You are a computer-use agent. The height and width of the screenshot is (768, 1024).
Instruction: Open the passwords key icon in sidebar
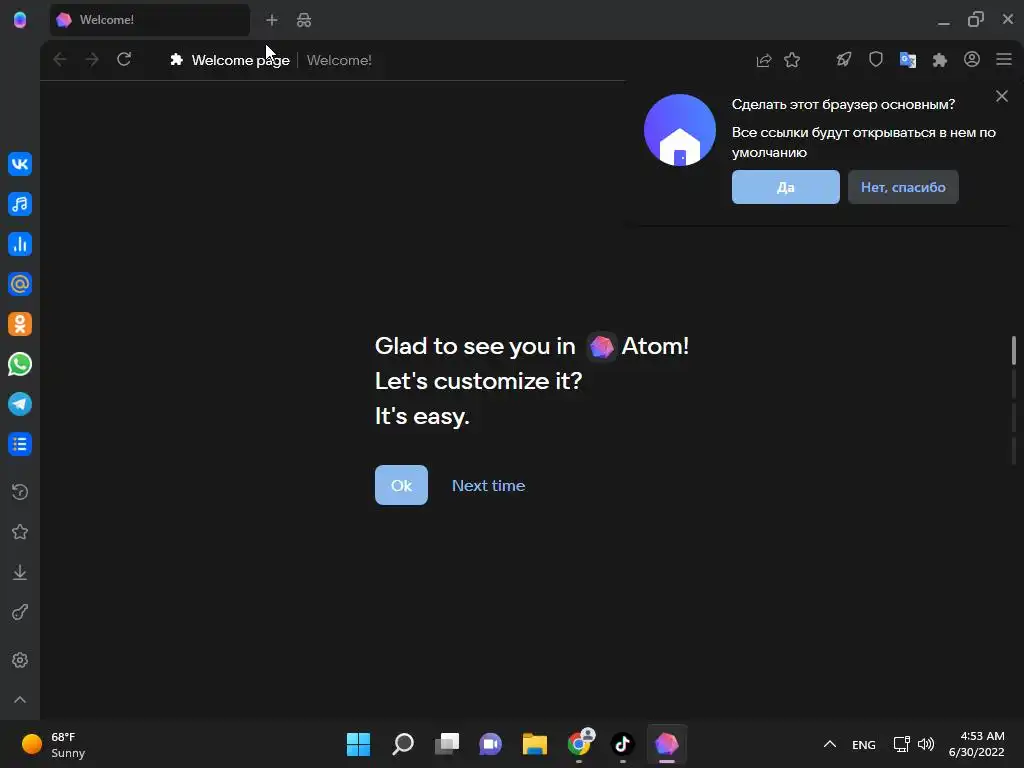[20, 613]
